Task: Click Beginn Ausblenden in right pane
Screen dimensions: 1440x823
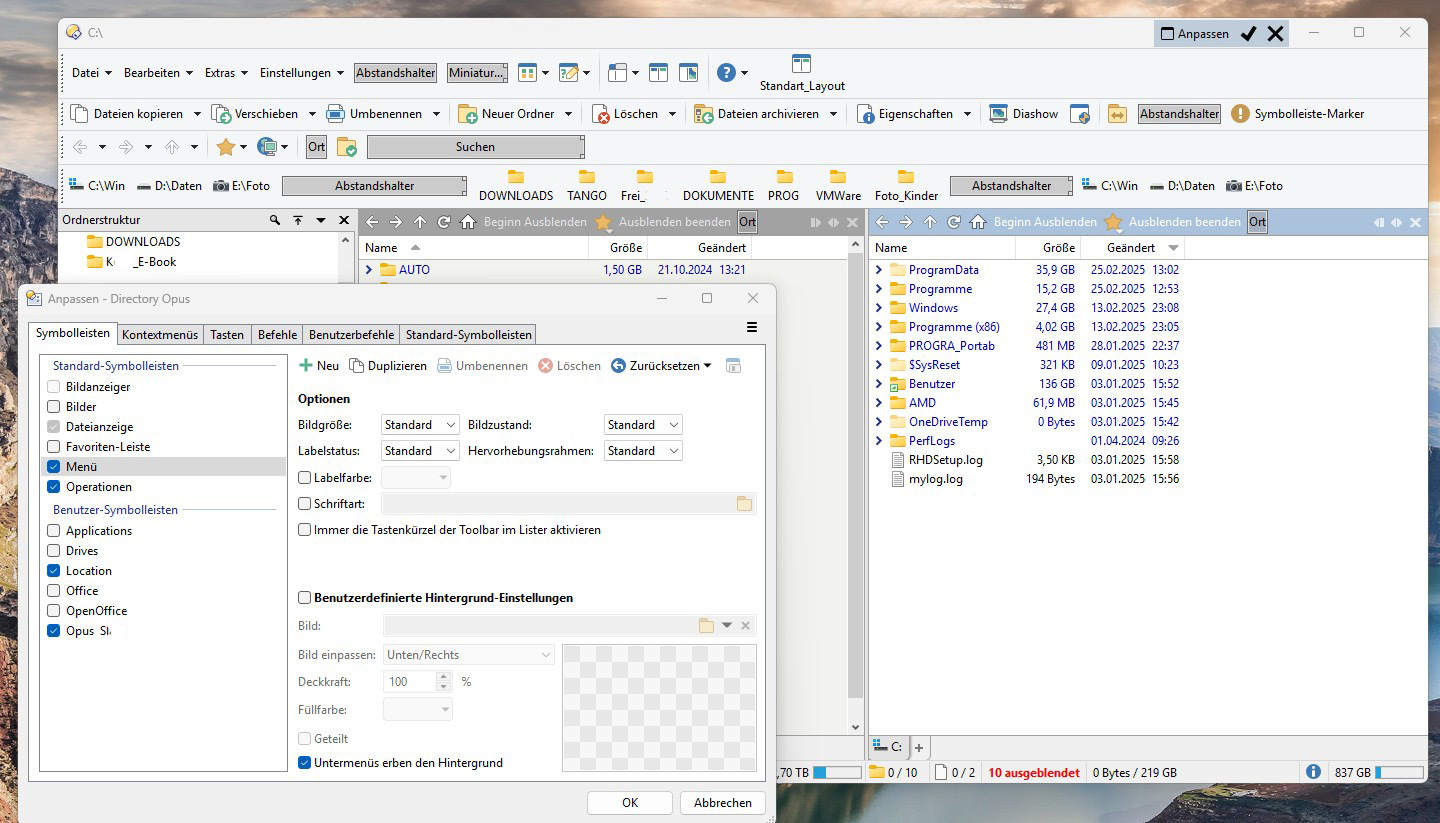Action: 1045,222
